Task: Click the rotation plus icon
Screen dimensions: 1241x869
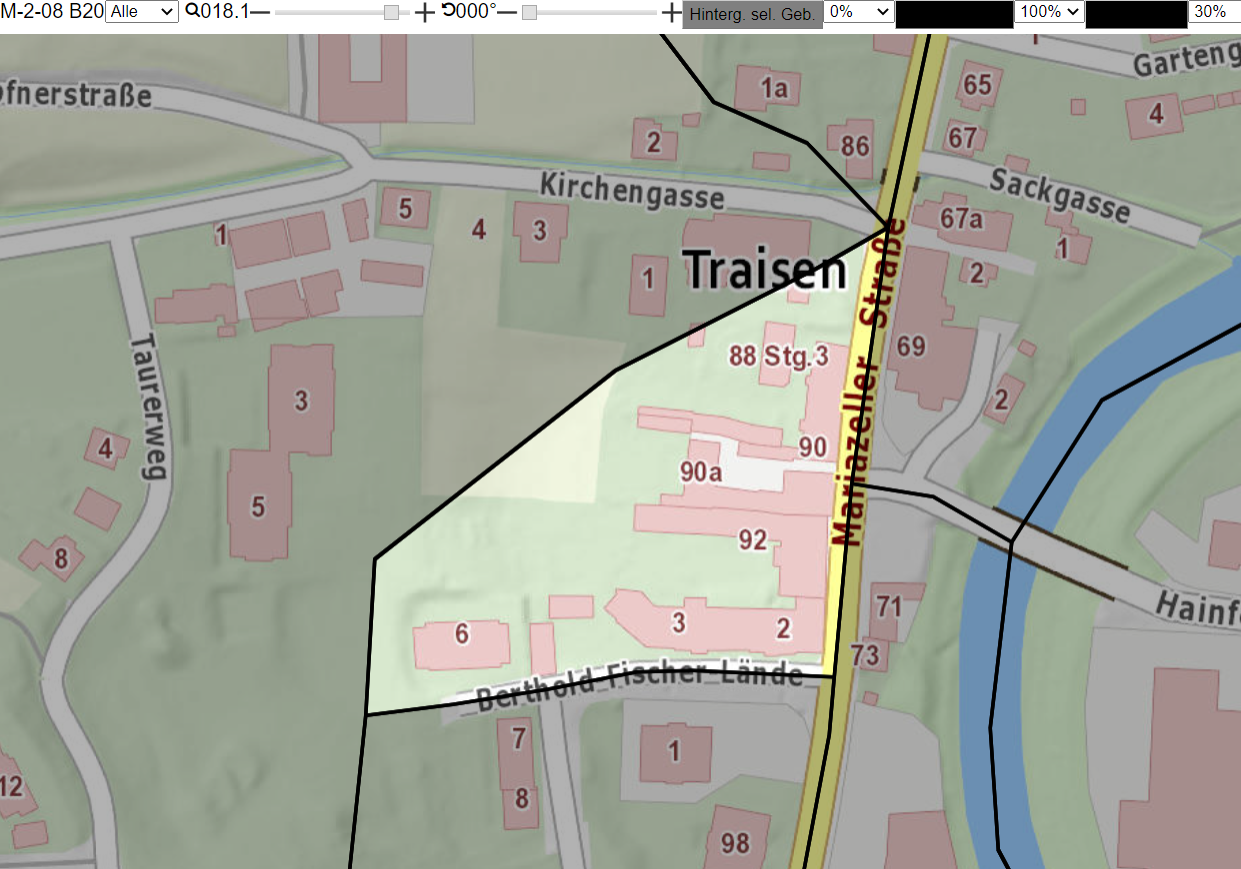Action: coord(672,12)
